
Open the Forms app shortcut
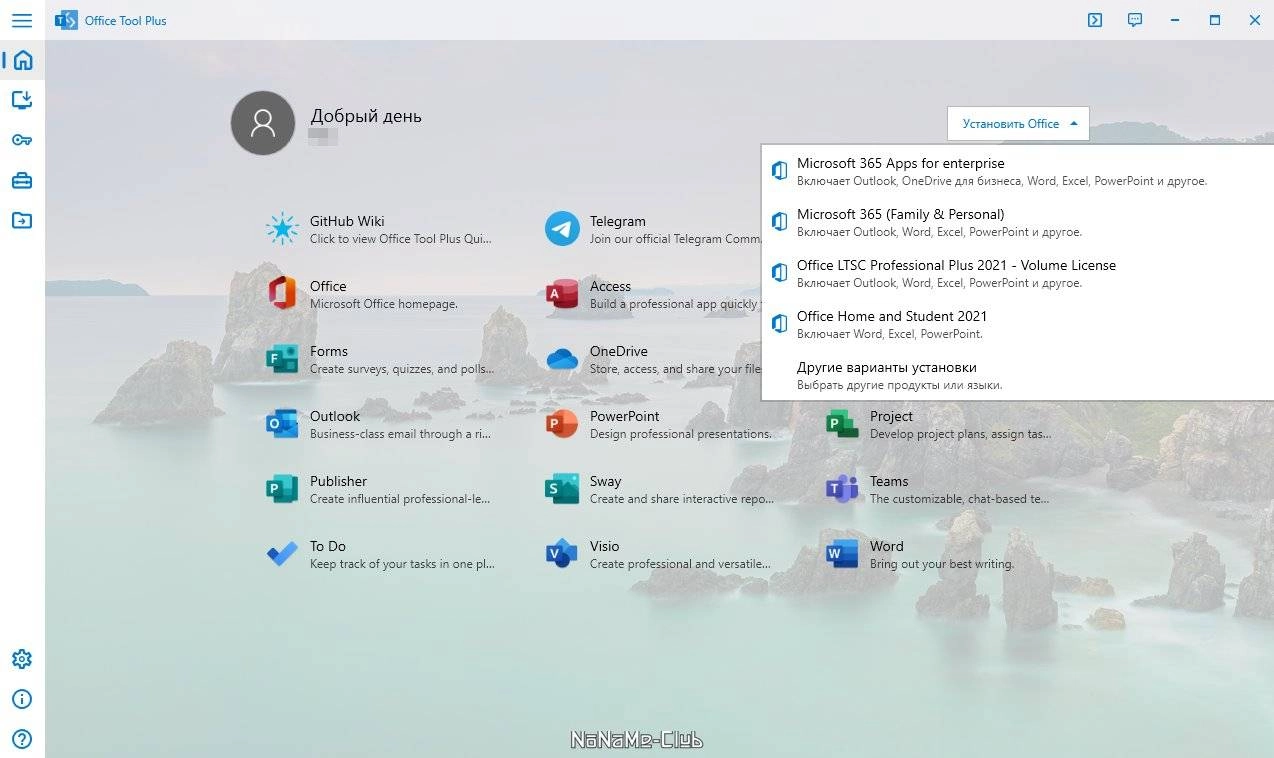(380, 359)
